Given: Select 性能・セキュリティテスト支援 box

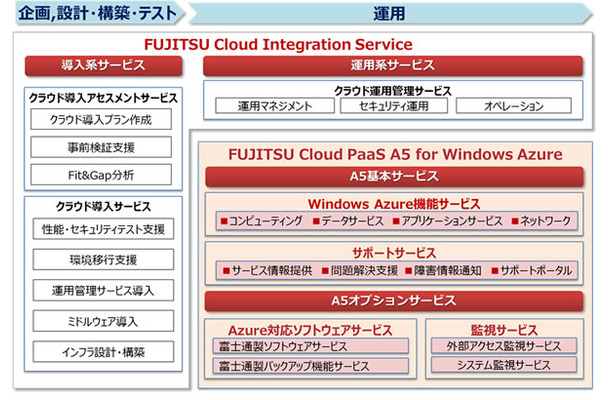Looking at the screenshot, I should pos(103,229).
